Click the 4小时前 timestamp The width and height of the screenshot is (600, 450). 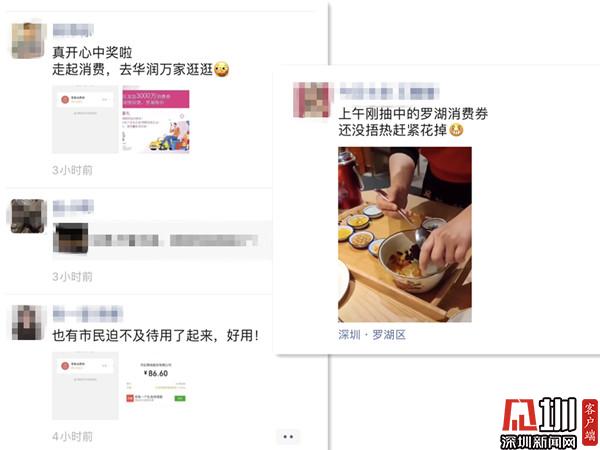pyautogui.click(x=72, y=437)
